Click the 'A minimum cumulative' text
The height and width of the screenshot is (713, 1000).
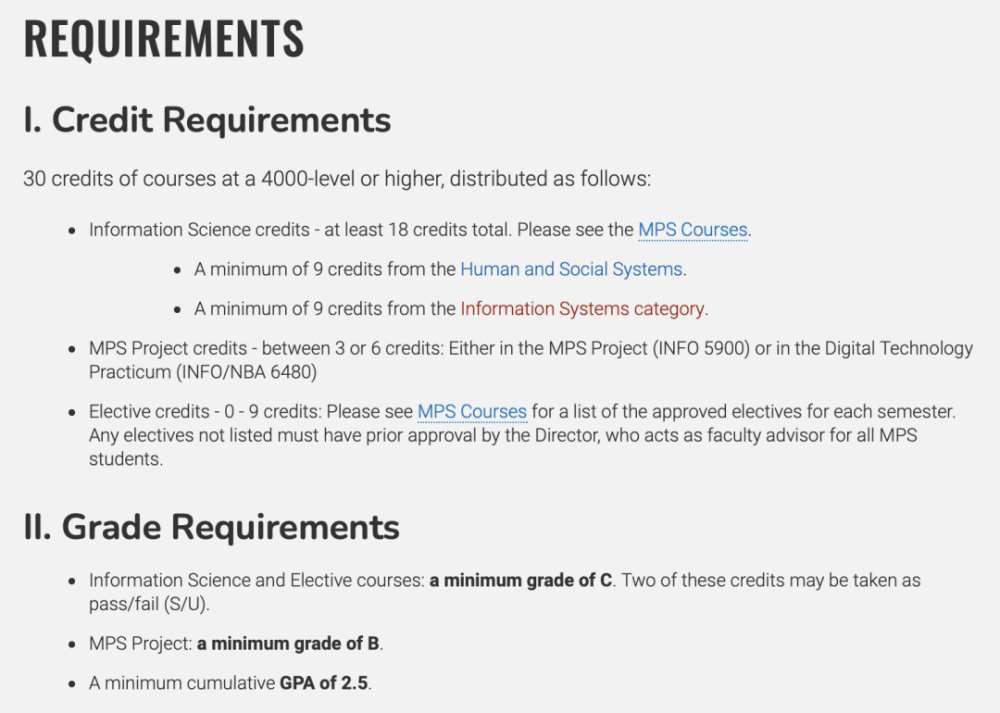(182, 683)
